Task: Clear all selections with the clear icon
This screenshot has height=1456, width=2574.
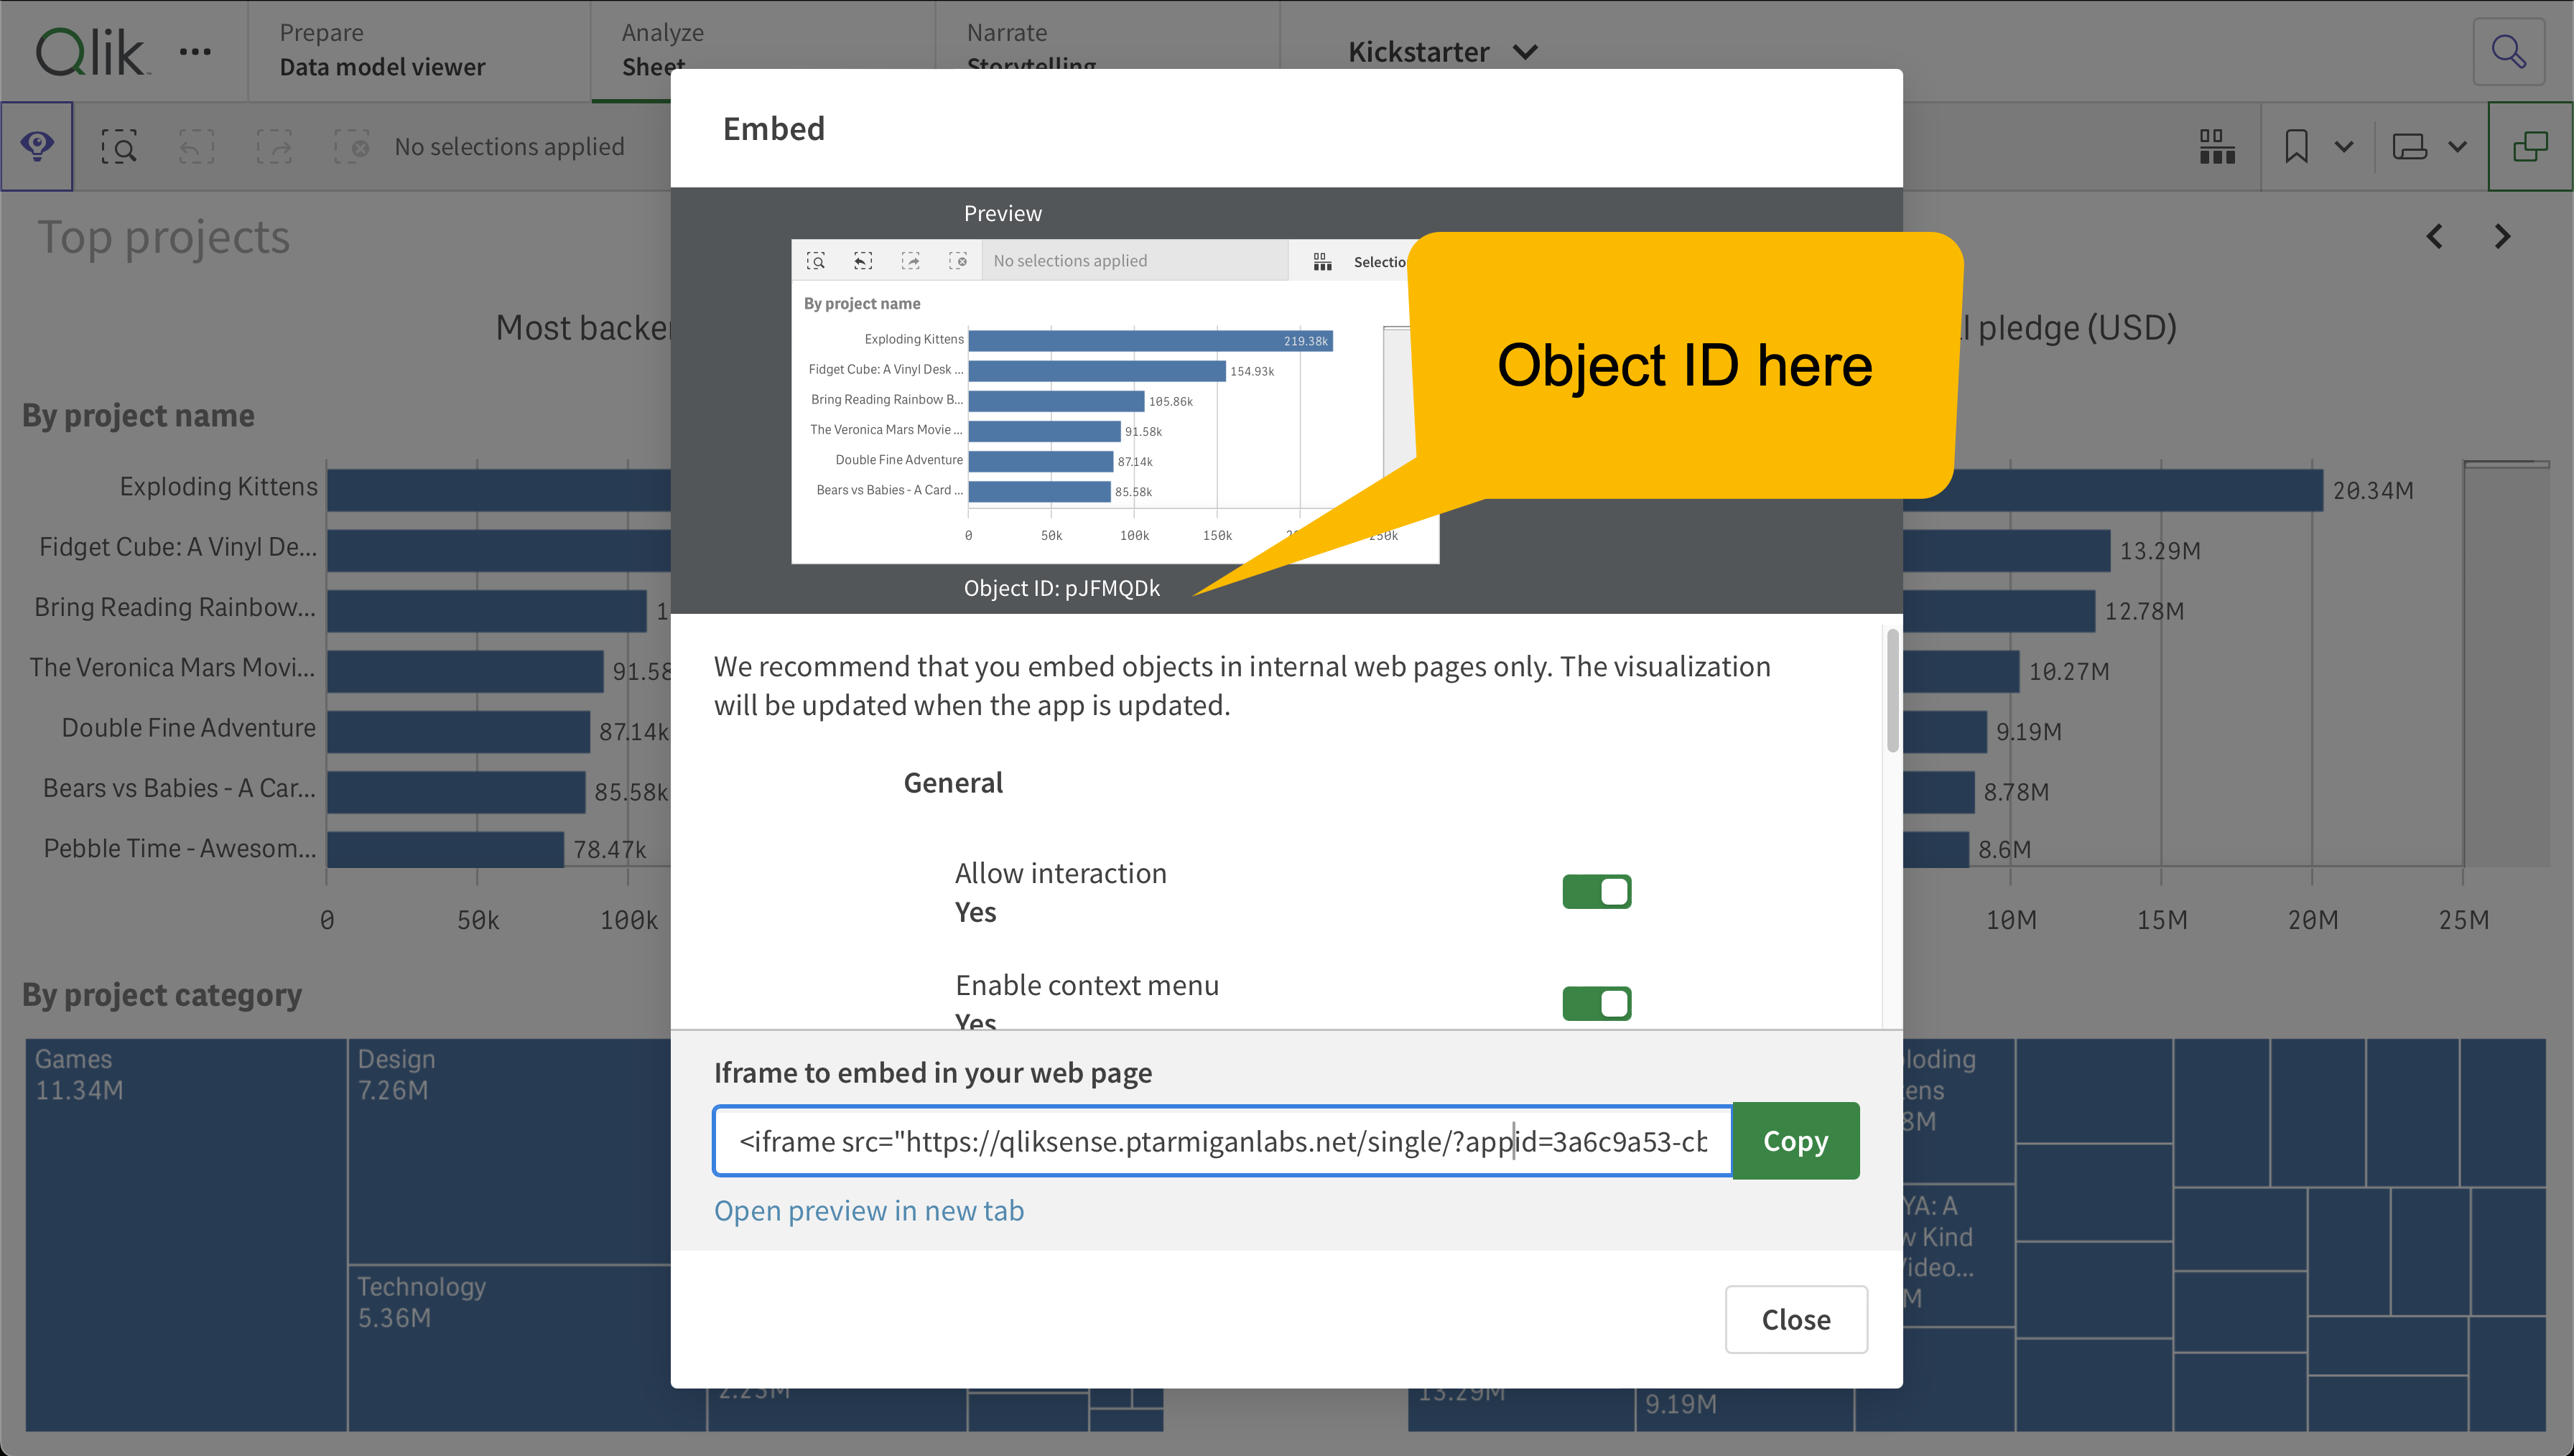Action: (x=352, y=146)
